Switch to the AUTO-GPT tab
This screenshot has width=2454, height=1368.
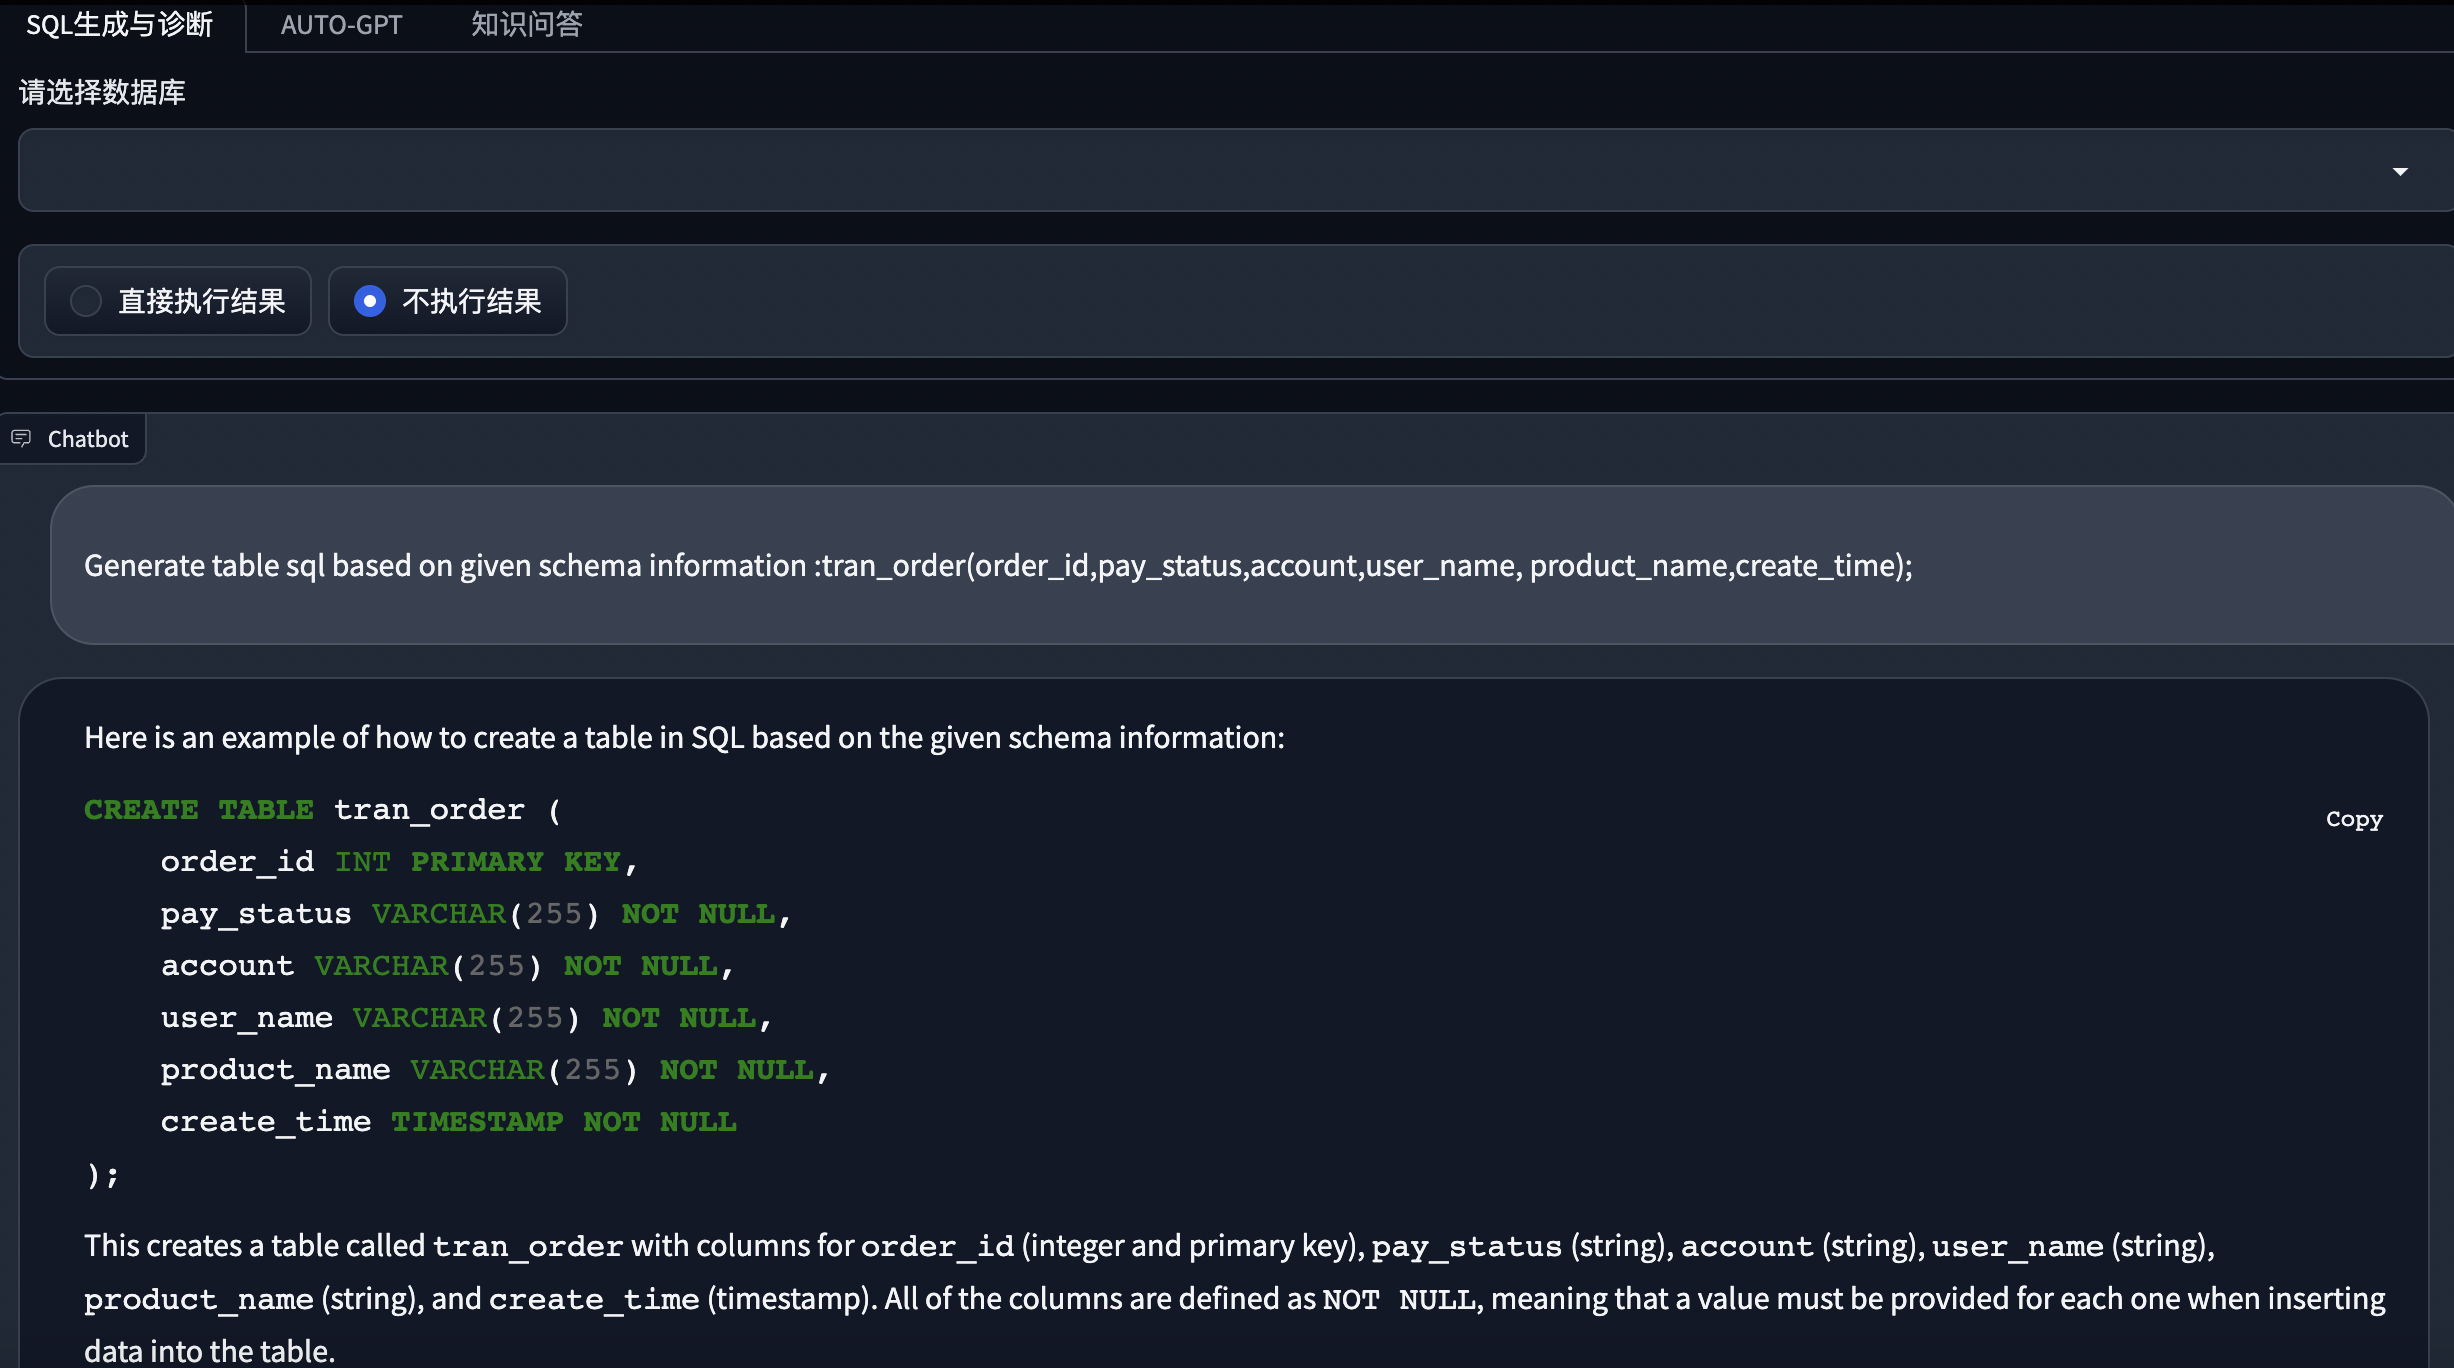(341, 25)
